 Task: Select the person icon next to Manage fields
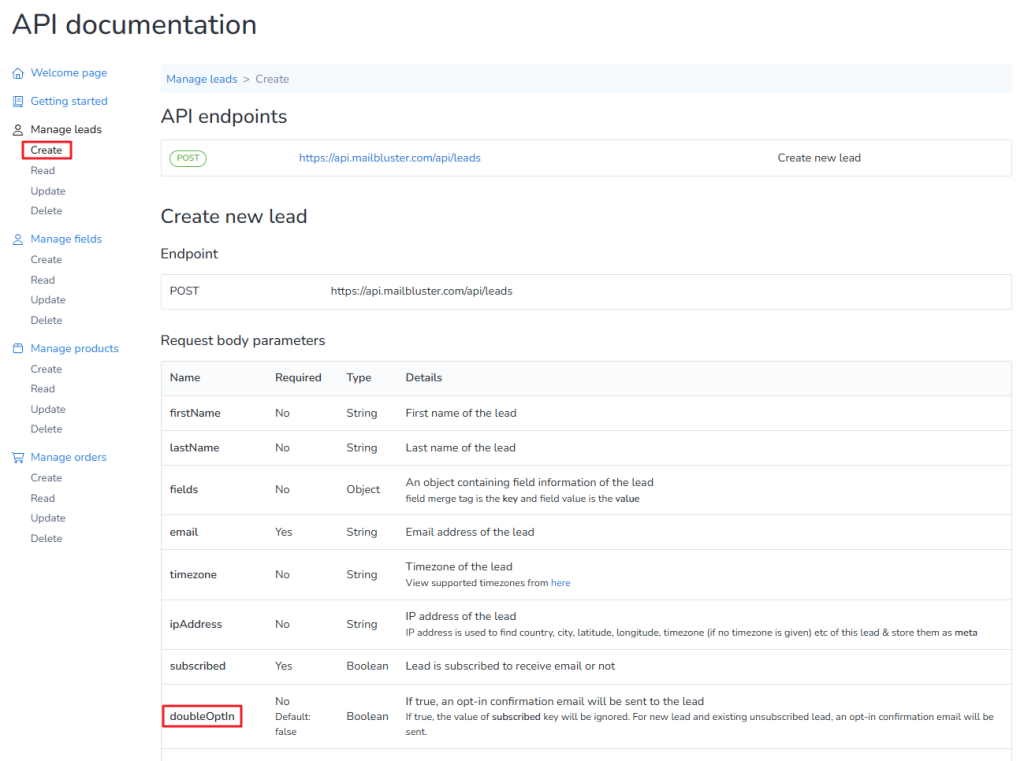point(17,238)
